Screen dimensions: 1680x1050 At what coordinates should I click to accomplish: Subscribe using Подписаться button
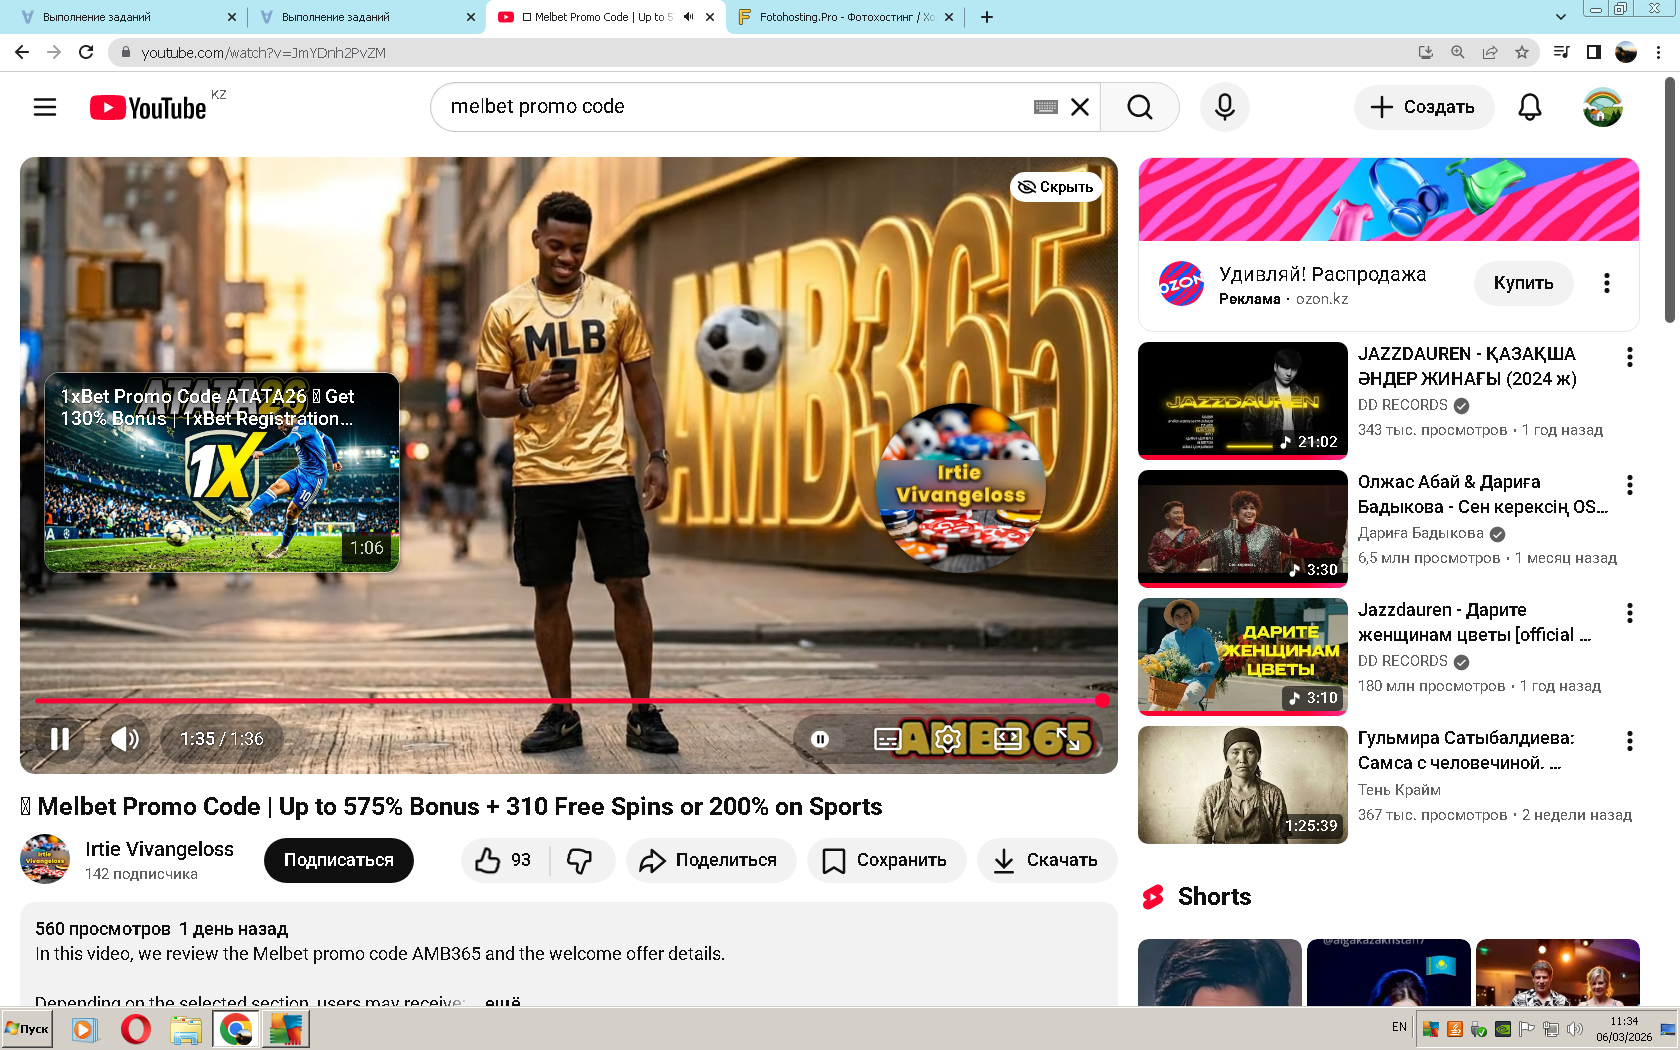(339, 860)
